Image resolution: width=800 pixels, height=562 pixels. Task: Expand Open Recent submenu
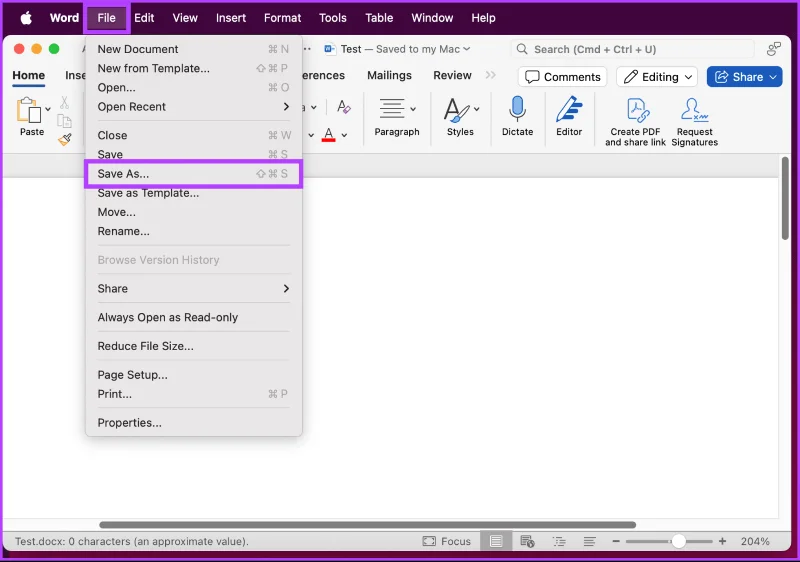point(193,107)
